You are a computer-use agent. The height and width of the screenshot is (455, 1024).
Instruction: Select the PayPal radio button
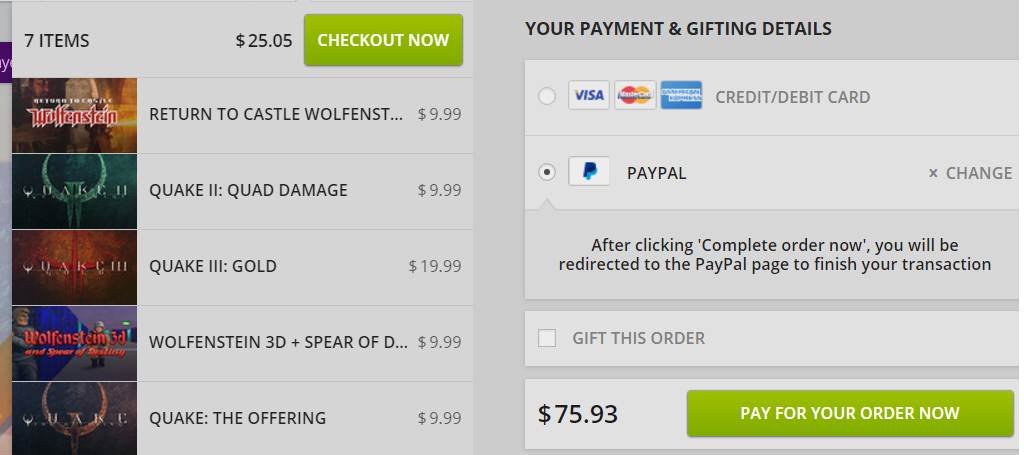click(x=547, y=172)
